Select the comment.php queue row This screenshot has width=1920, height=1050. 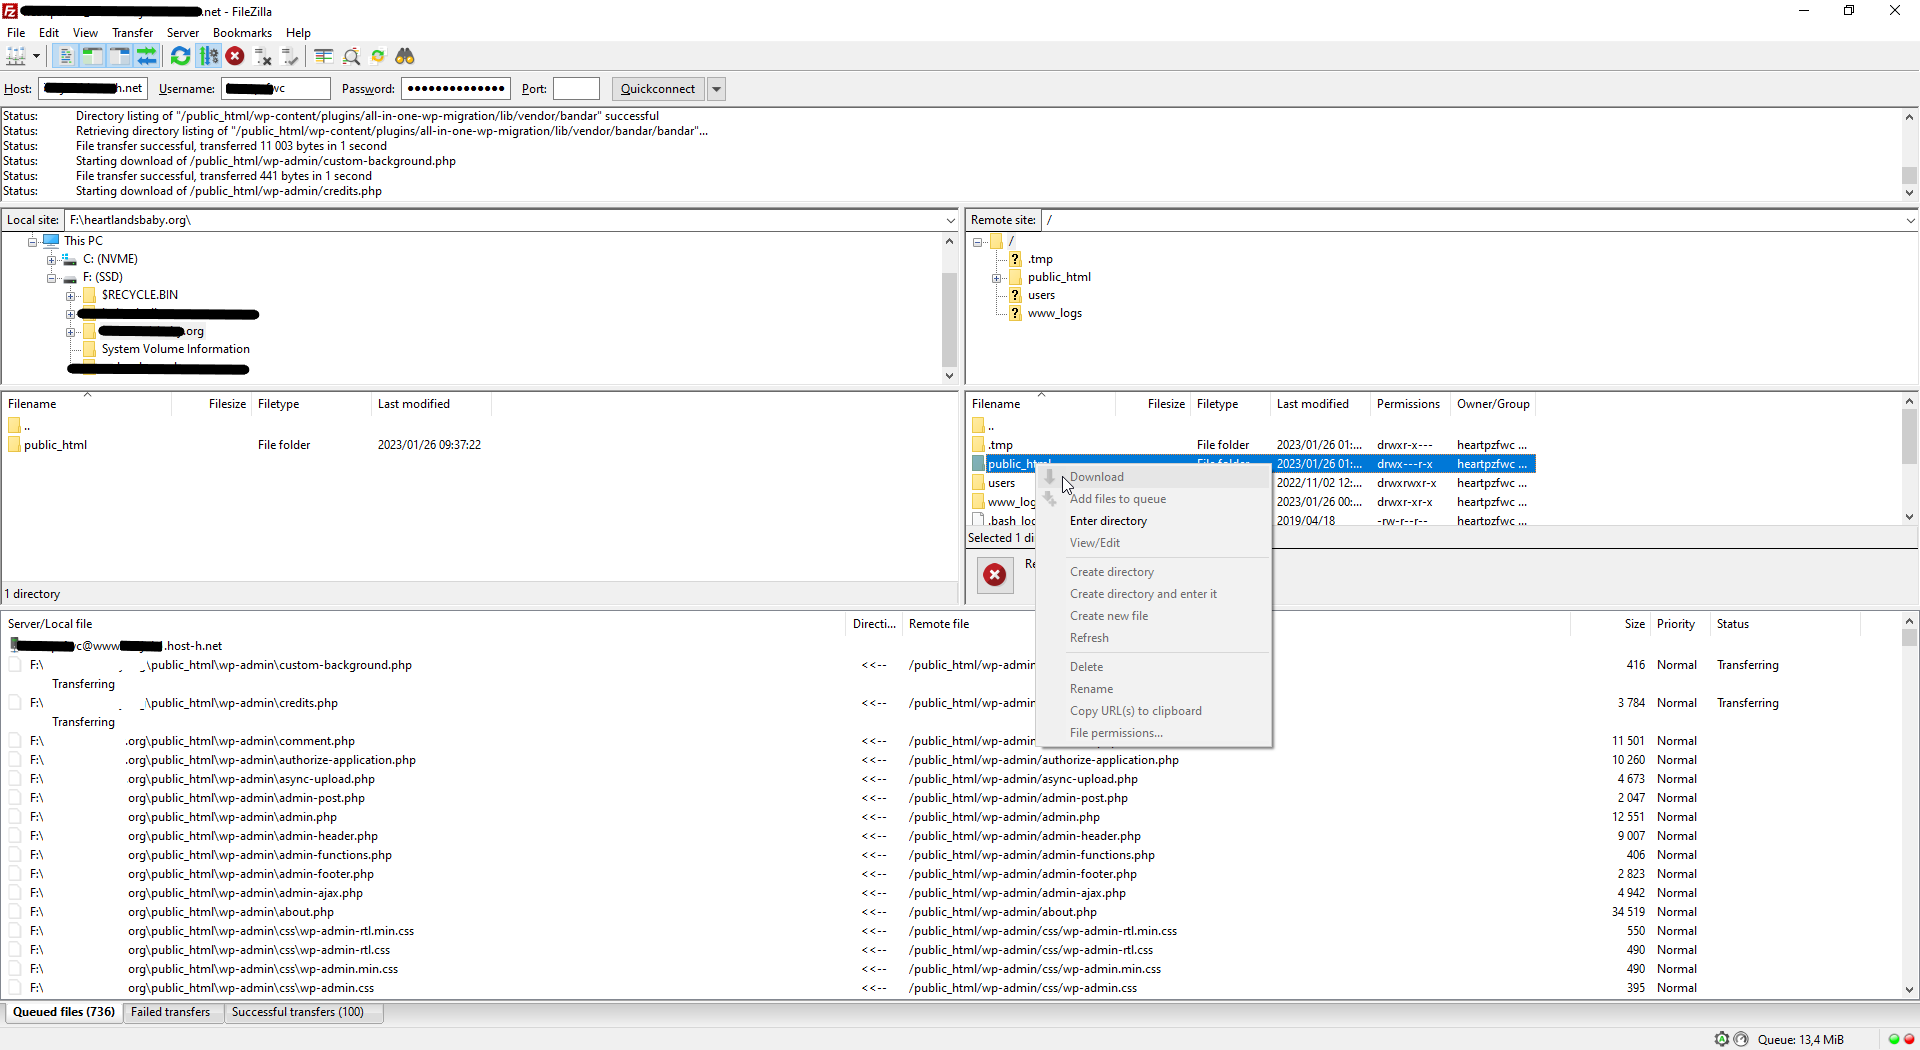pyautogui.click(x=950, y=741)
